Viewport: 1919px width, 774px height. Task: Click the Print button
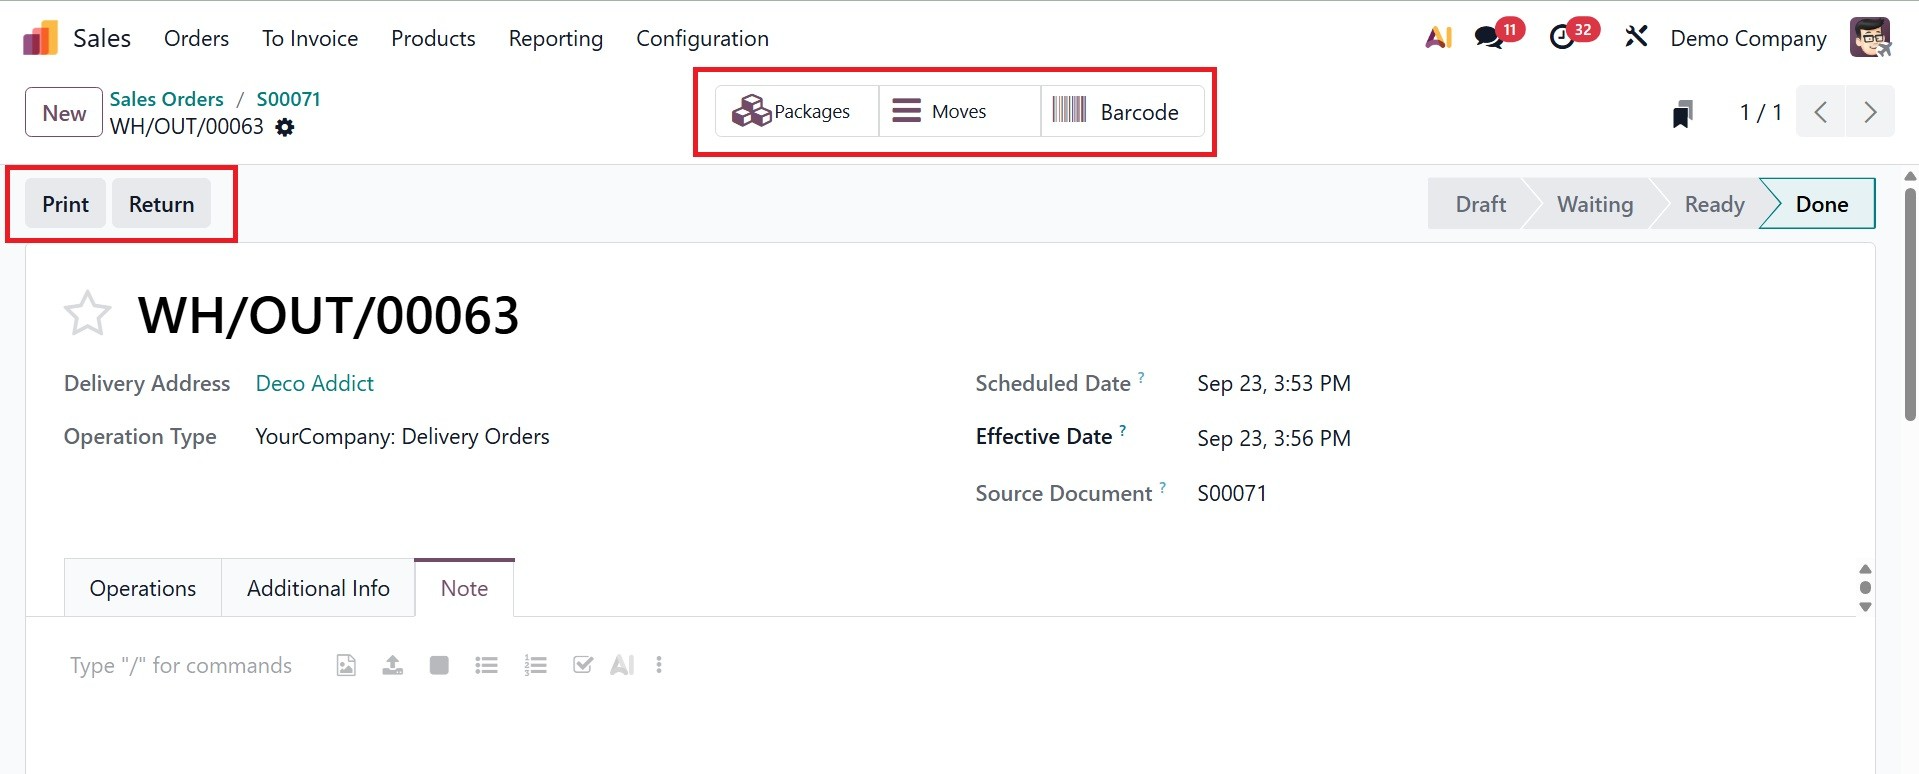coord(65,204)
